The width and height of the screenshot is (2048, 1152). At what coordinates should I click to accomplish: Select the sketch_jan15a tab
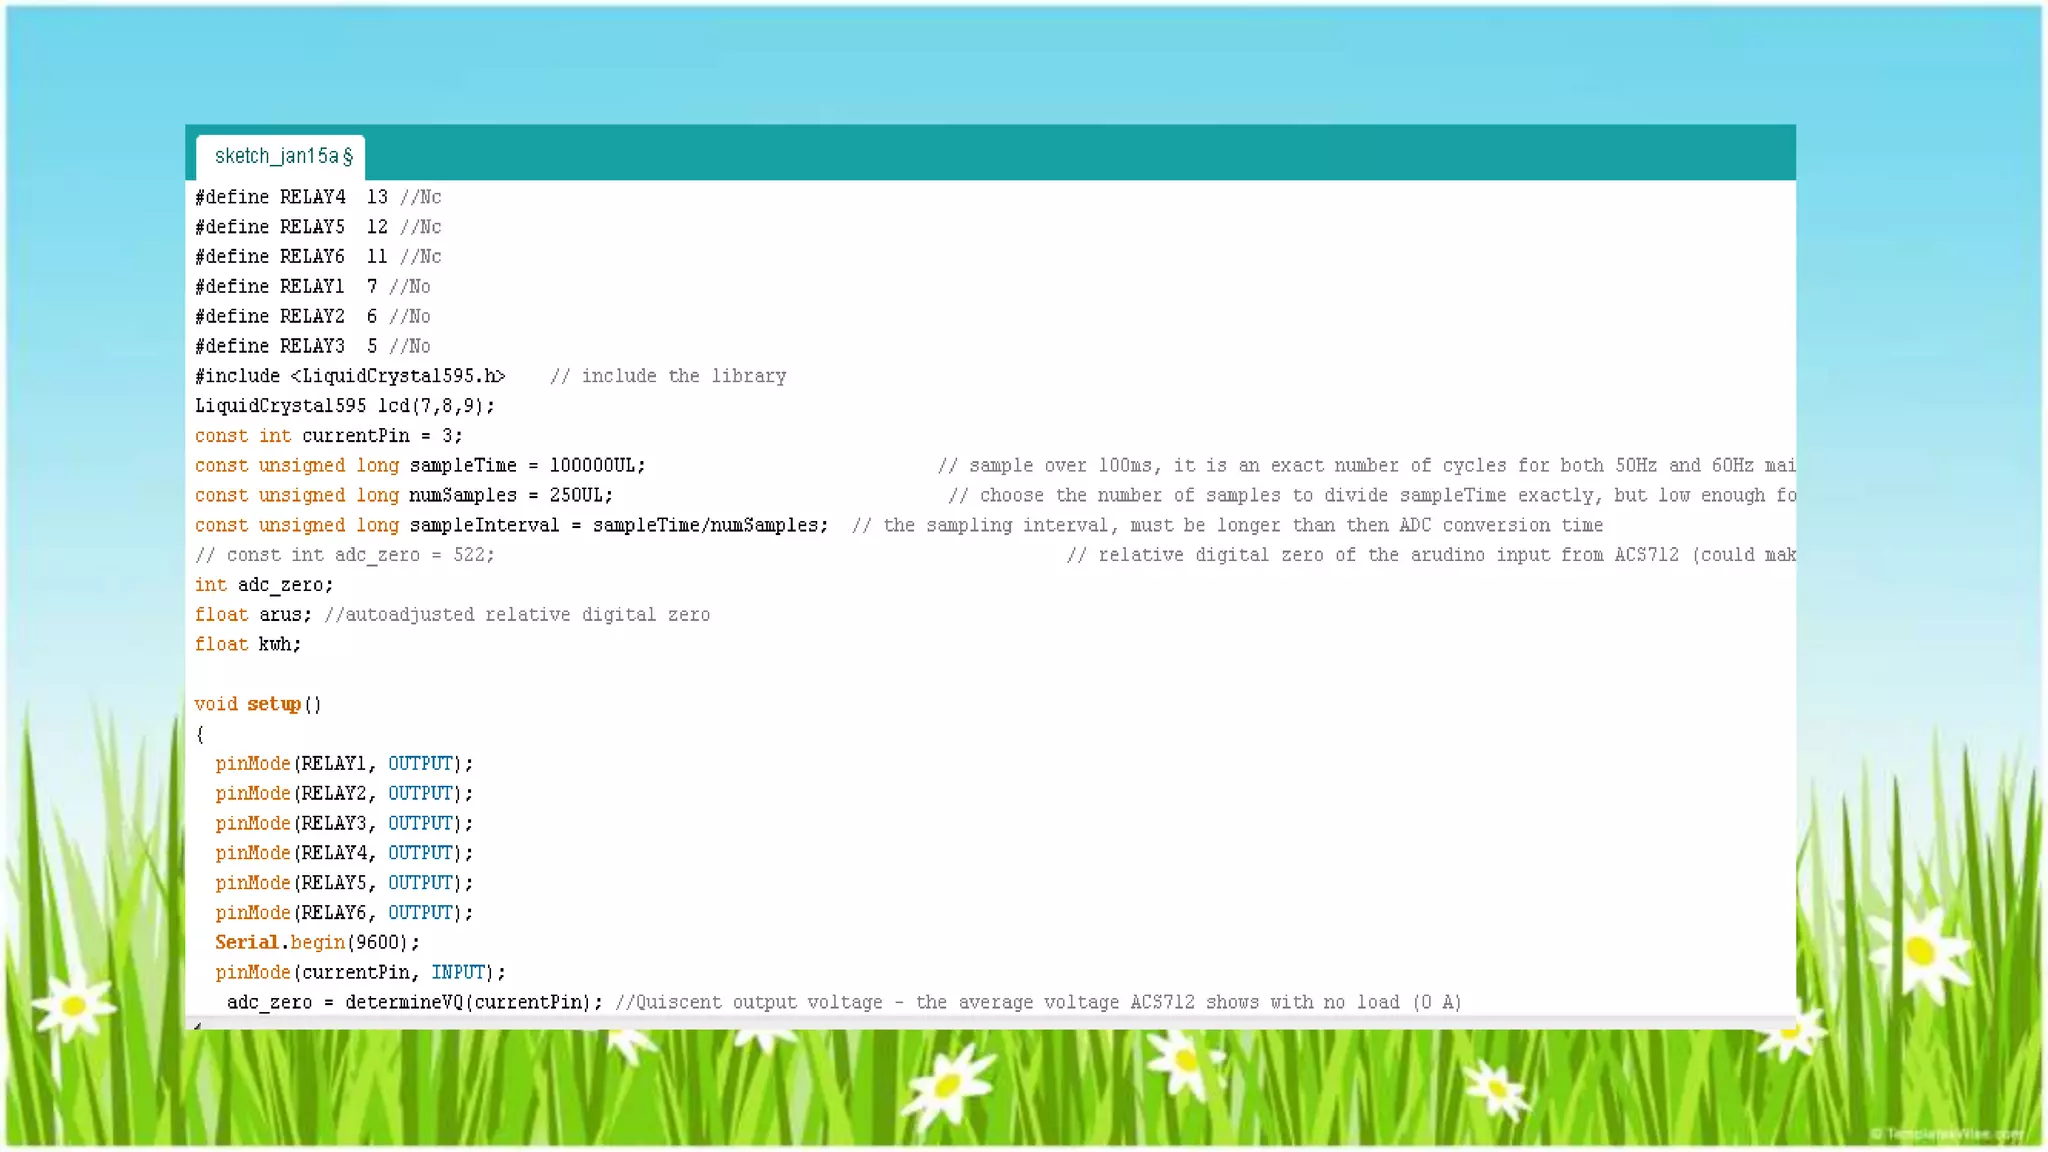[281, 156]
